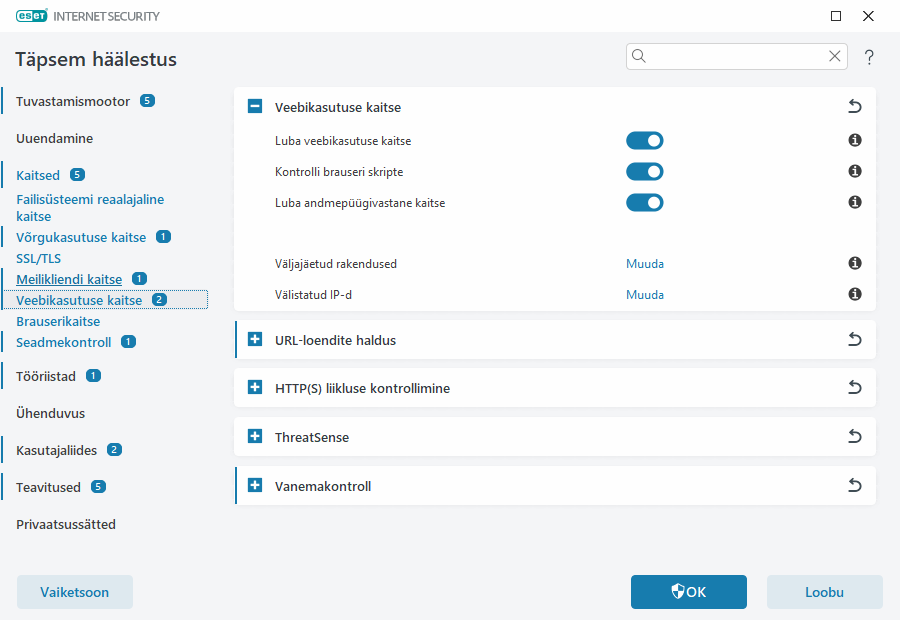This screenshot has height=620, width=900.
Task: Click revert arrow for URL-loendite haldus
Action: [854, 340]
